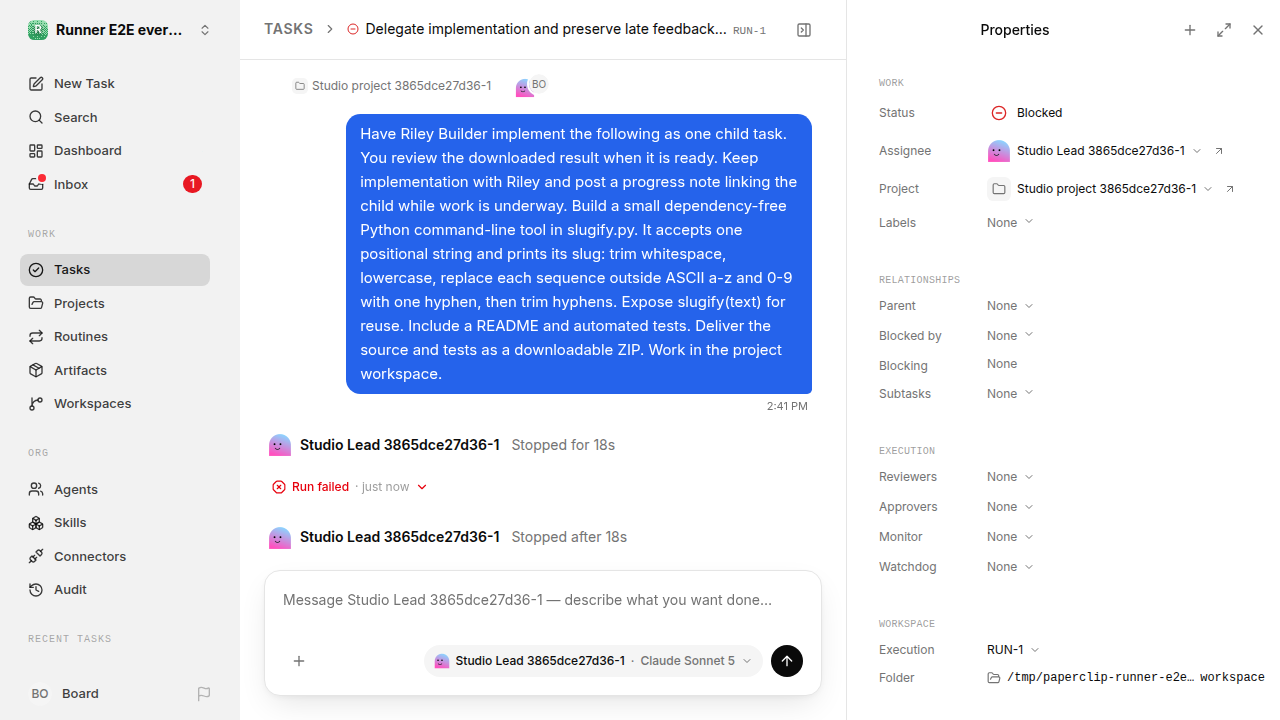Screen dimensions: 1280x720
Task: Open the Blocked by None dropdown
Action: (1010, 336)
